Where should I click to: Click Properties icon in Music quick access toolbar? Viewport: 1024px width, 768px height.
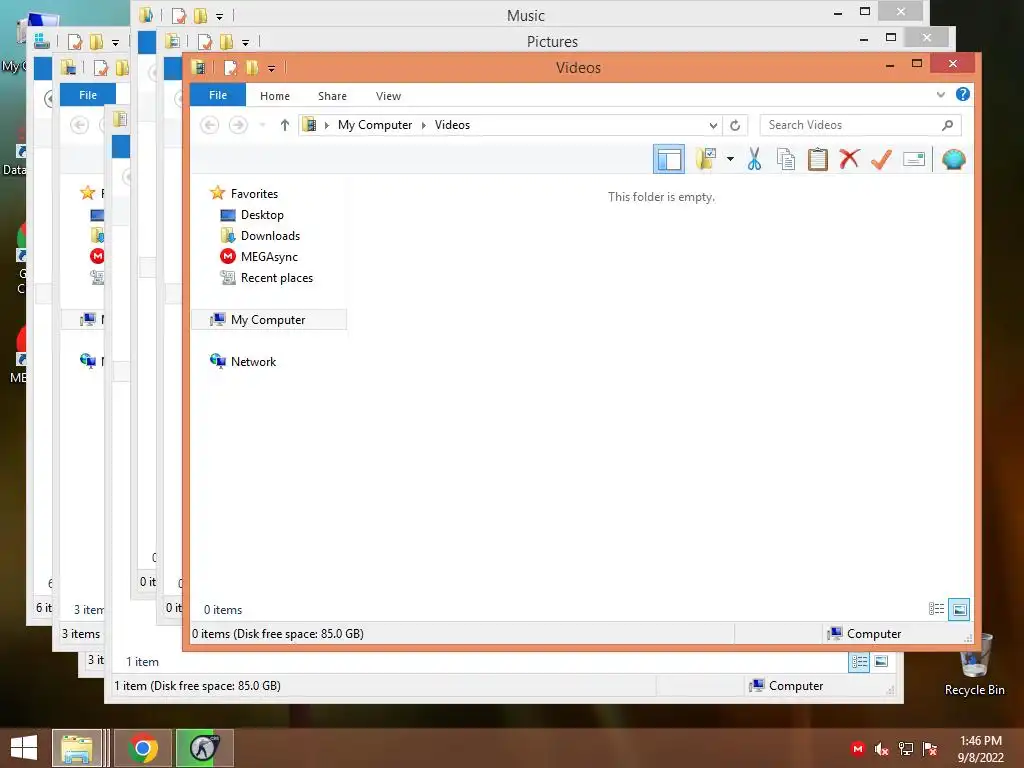178,15
